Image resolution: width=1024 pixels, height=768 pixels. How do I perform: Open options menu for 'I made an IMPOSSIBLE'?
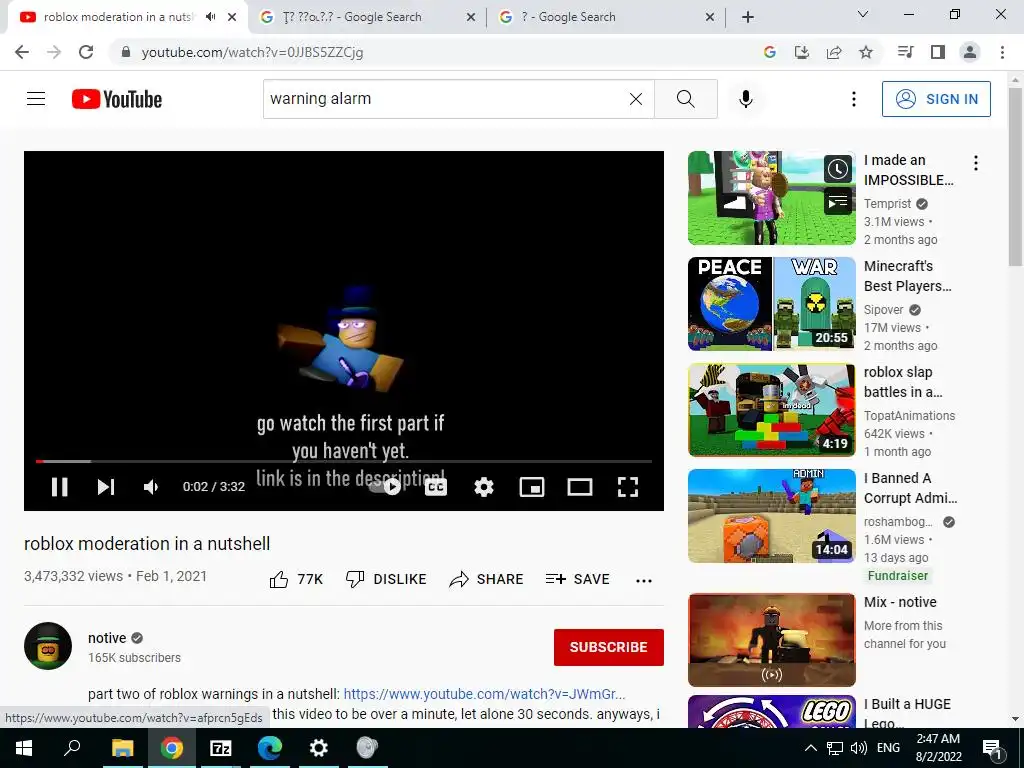tap(976, 163)
